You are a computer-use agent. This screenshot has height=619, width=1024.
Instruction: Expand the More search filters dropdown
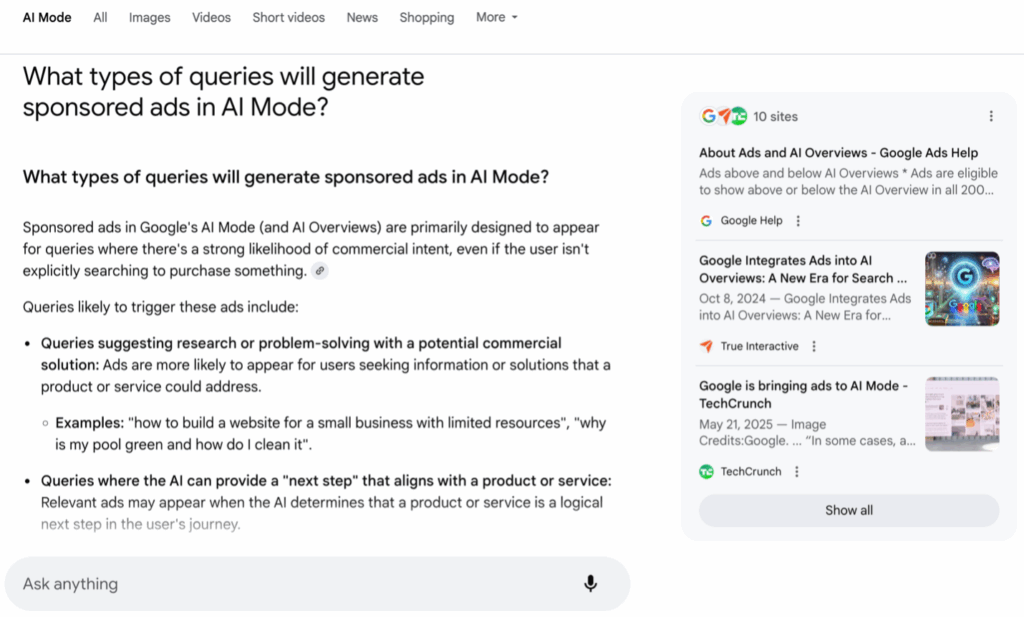point(496,17)
